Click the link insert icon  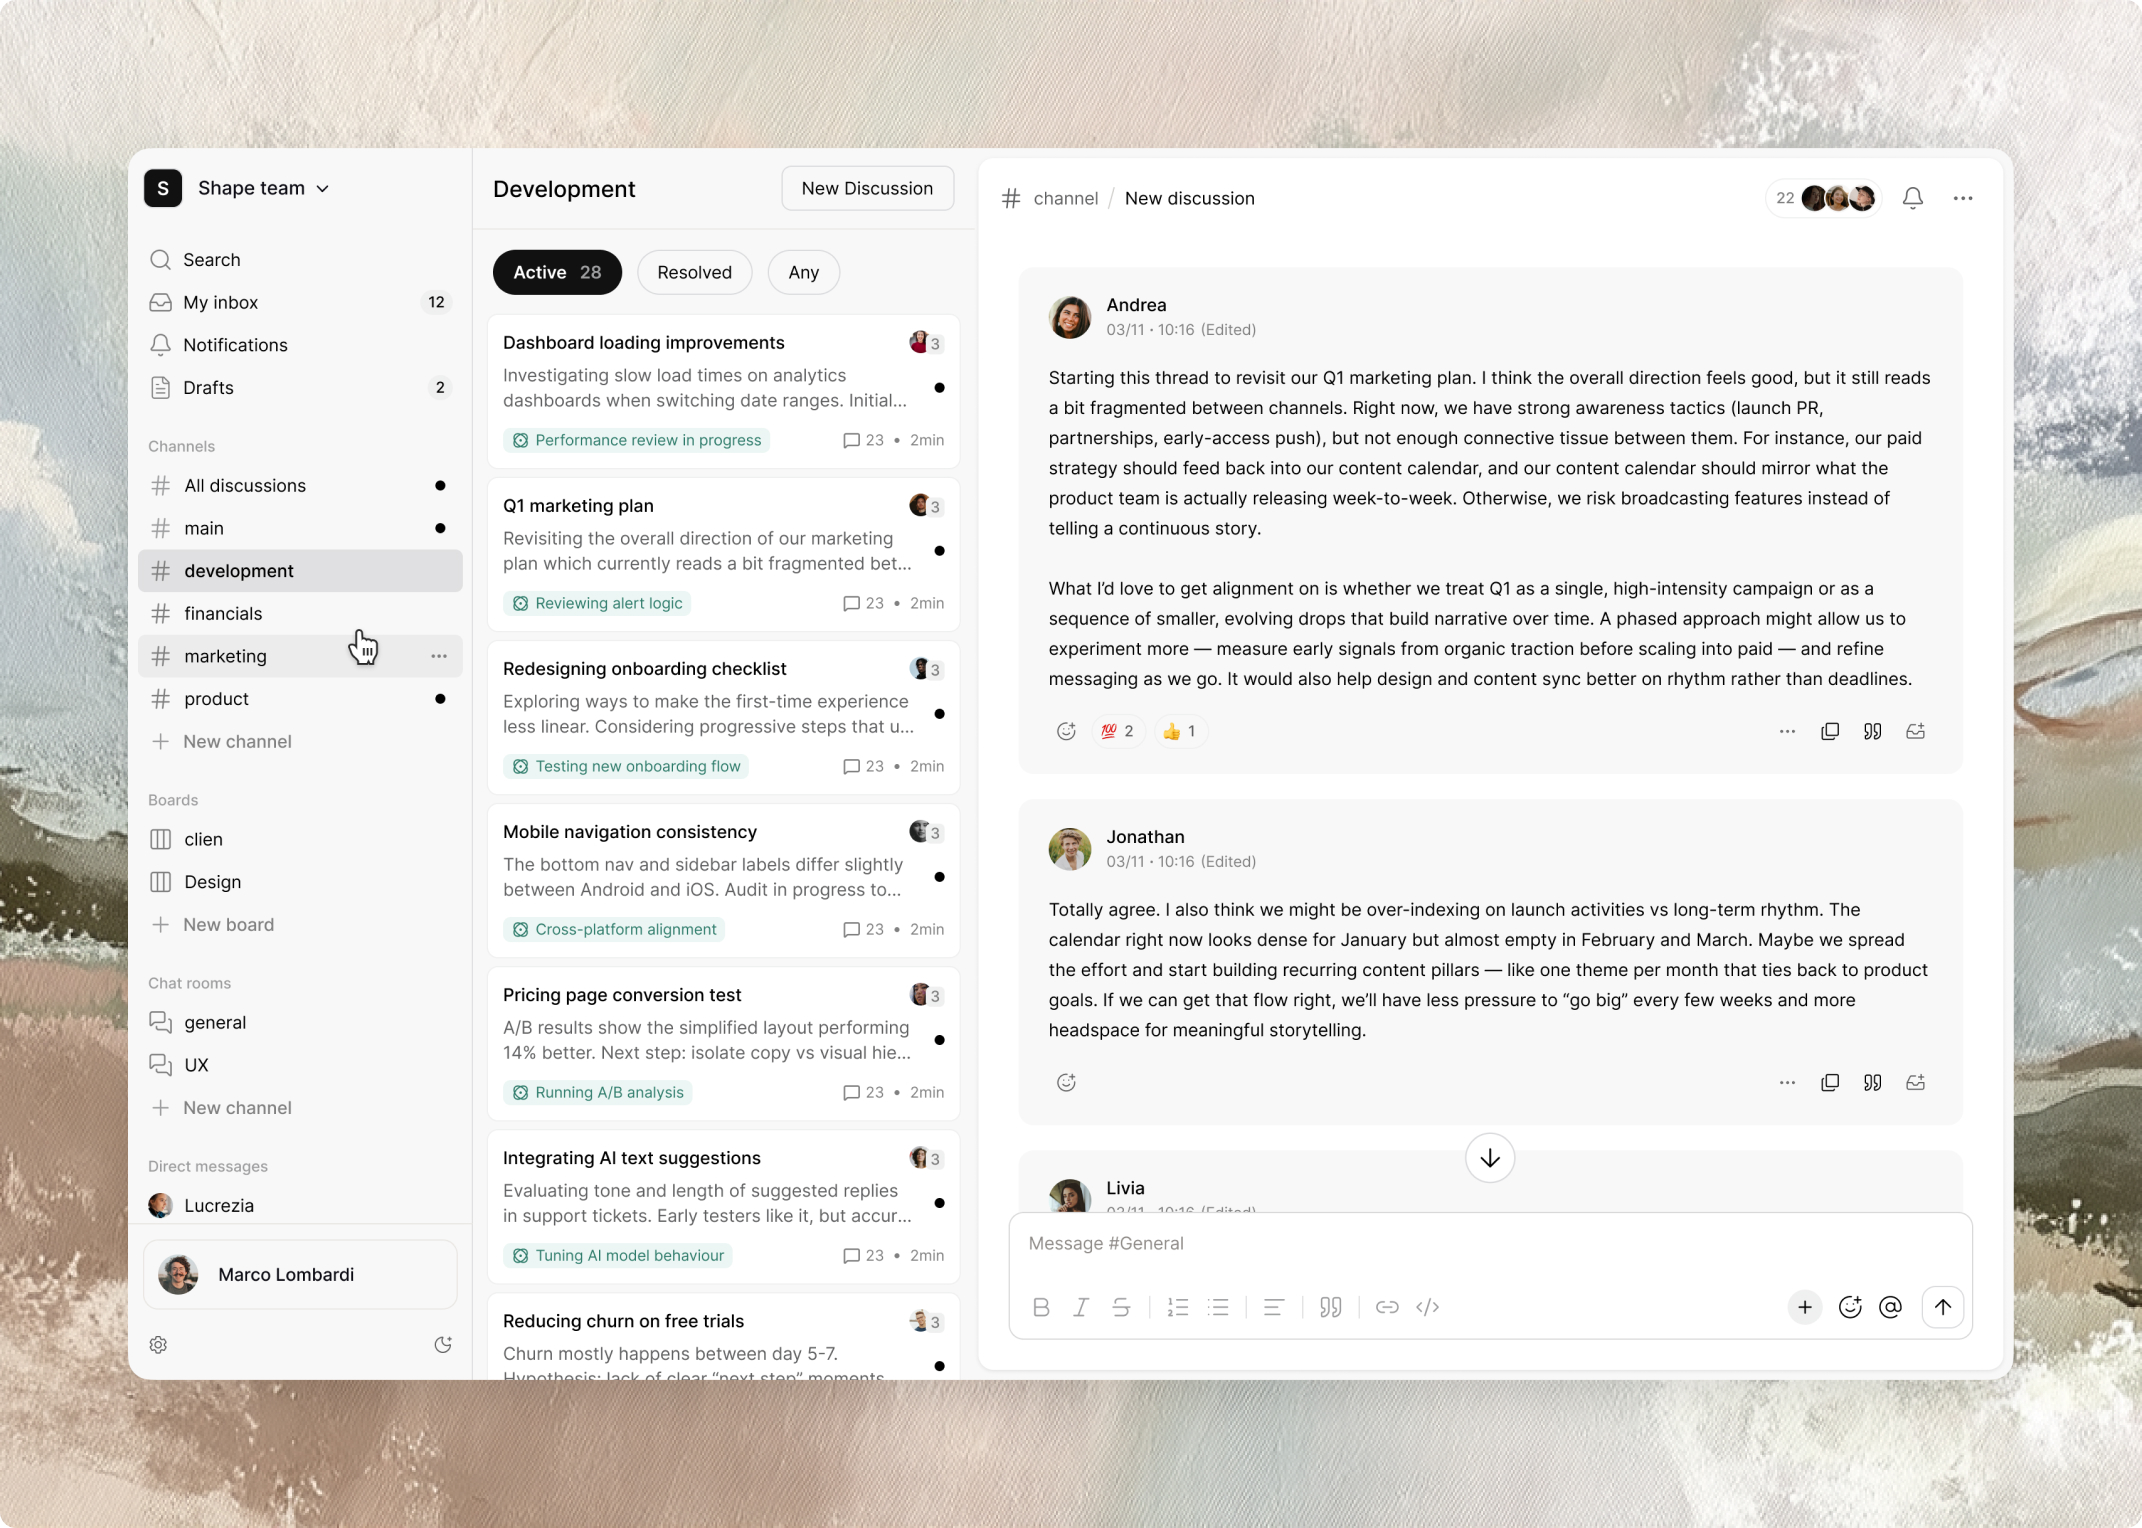tap(1387, 1307)
